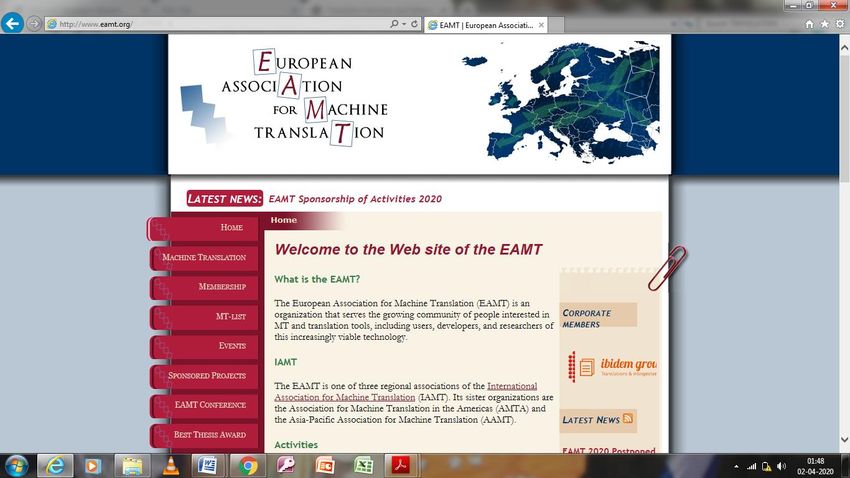Click the vertical scrollbar thumb

point(844,118)
